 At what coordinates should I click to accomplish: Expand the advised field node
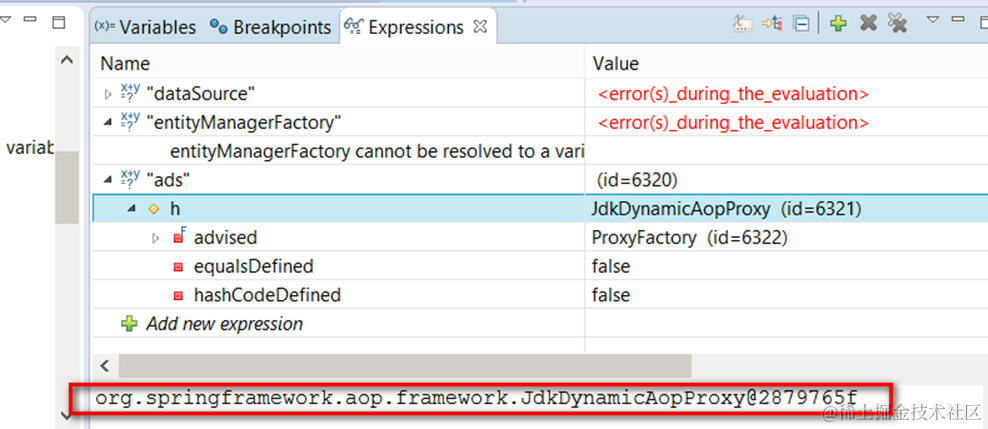pos(156,238)
